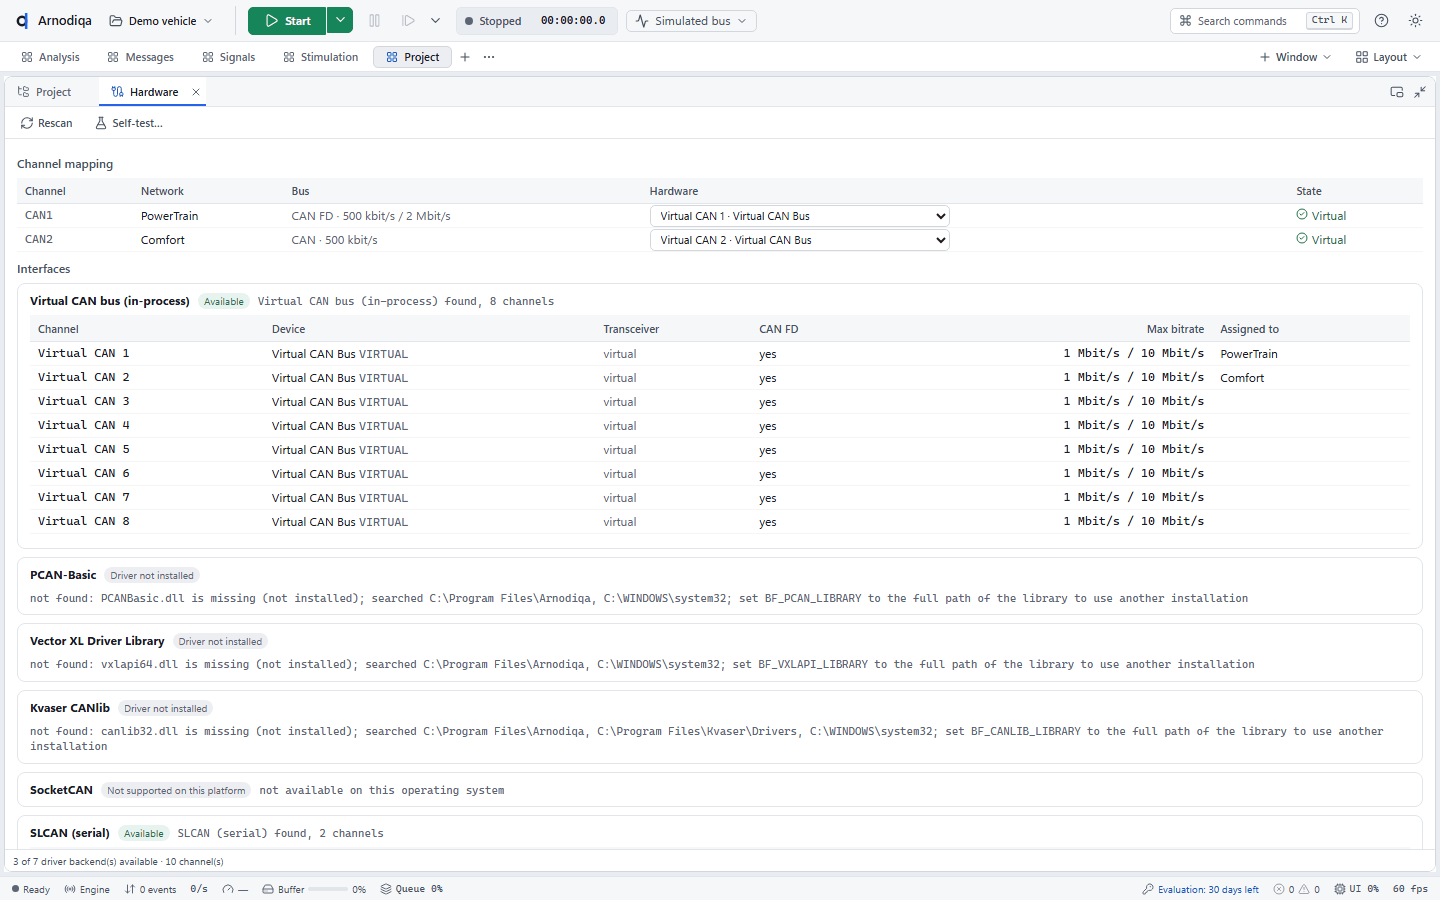The height and width of the screenshot is (900, 1440).
Task: Click the Virtual state icon for CAN2
Action: point(1302,239)
